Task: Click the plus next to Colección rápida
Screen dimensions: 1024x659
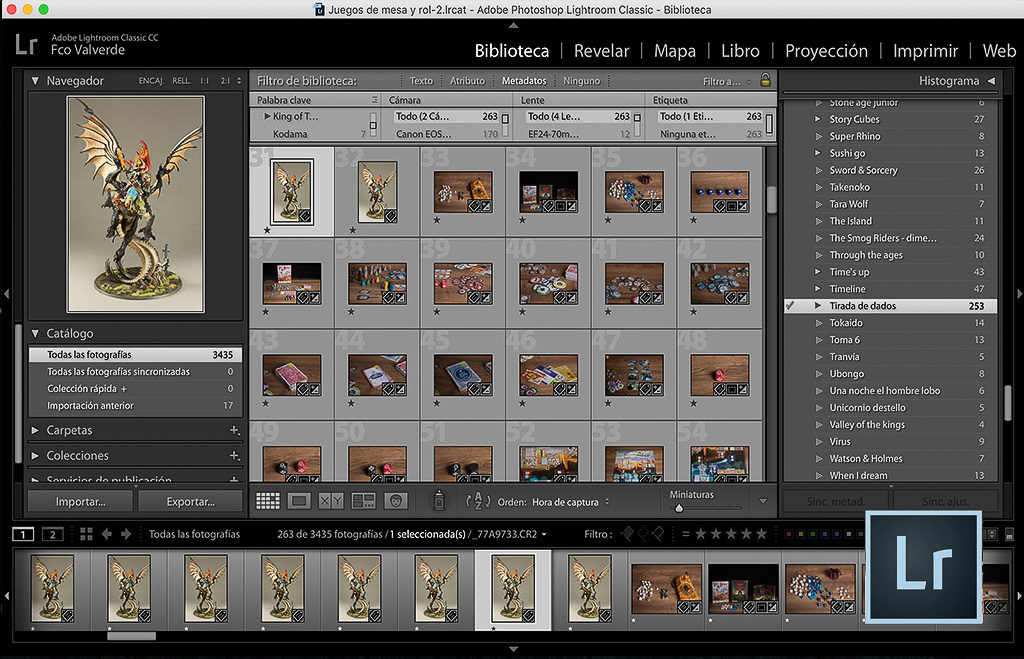Action: tap(124, 389)
